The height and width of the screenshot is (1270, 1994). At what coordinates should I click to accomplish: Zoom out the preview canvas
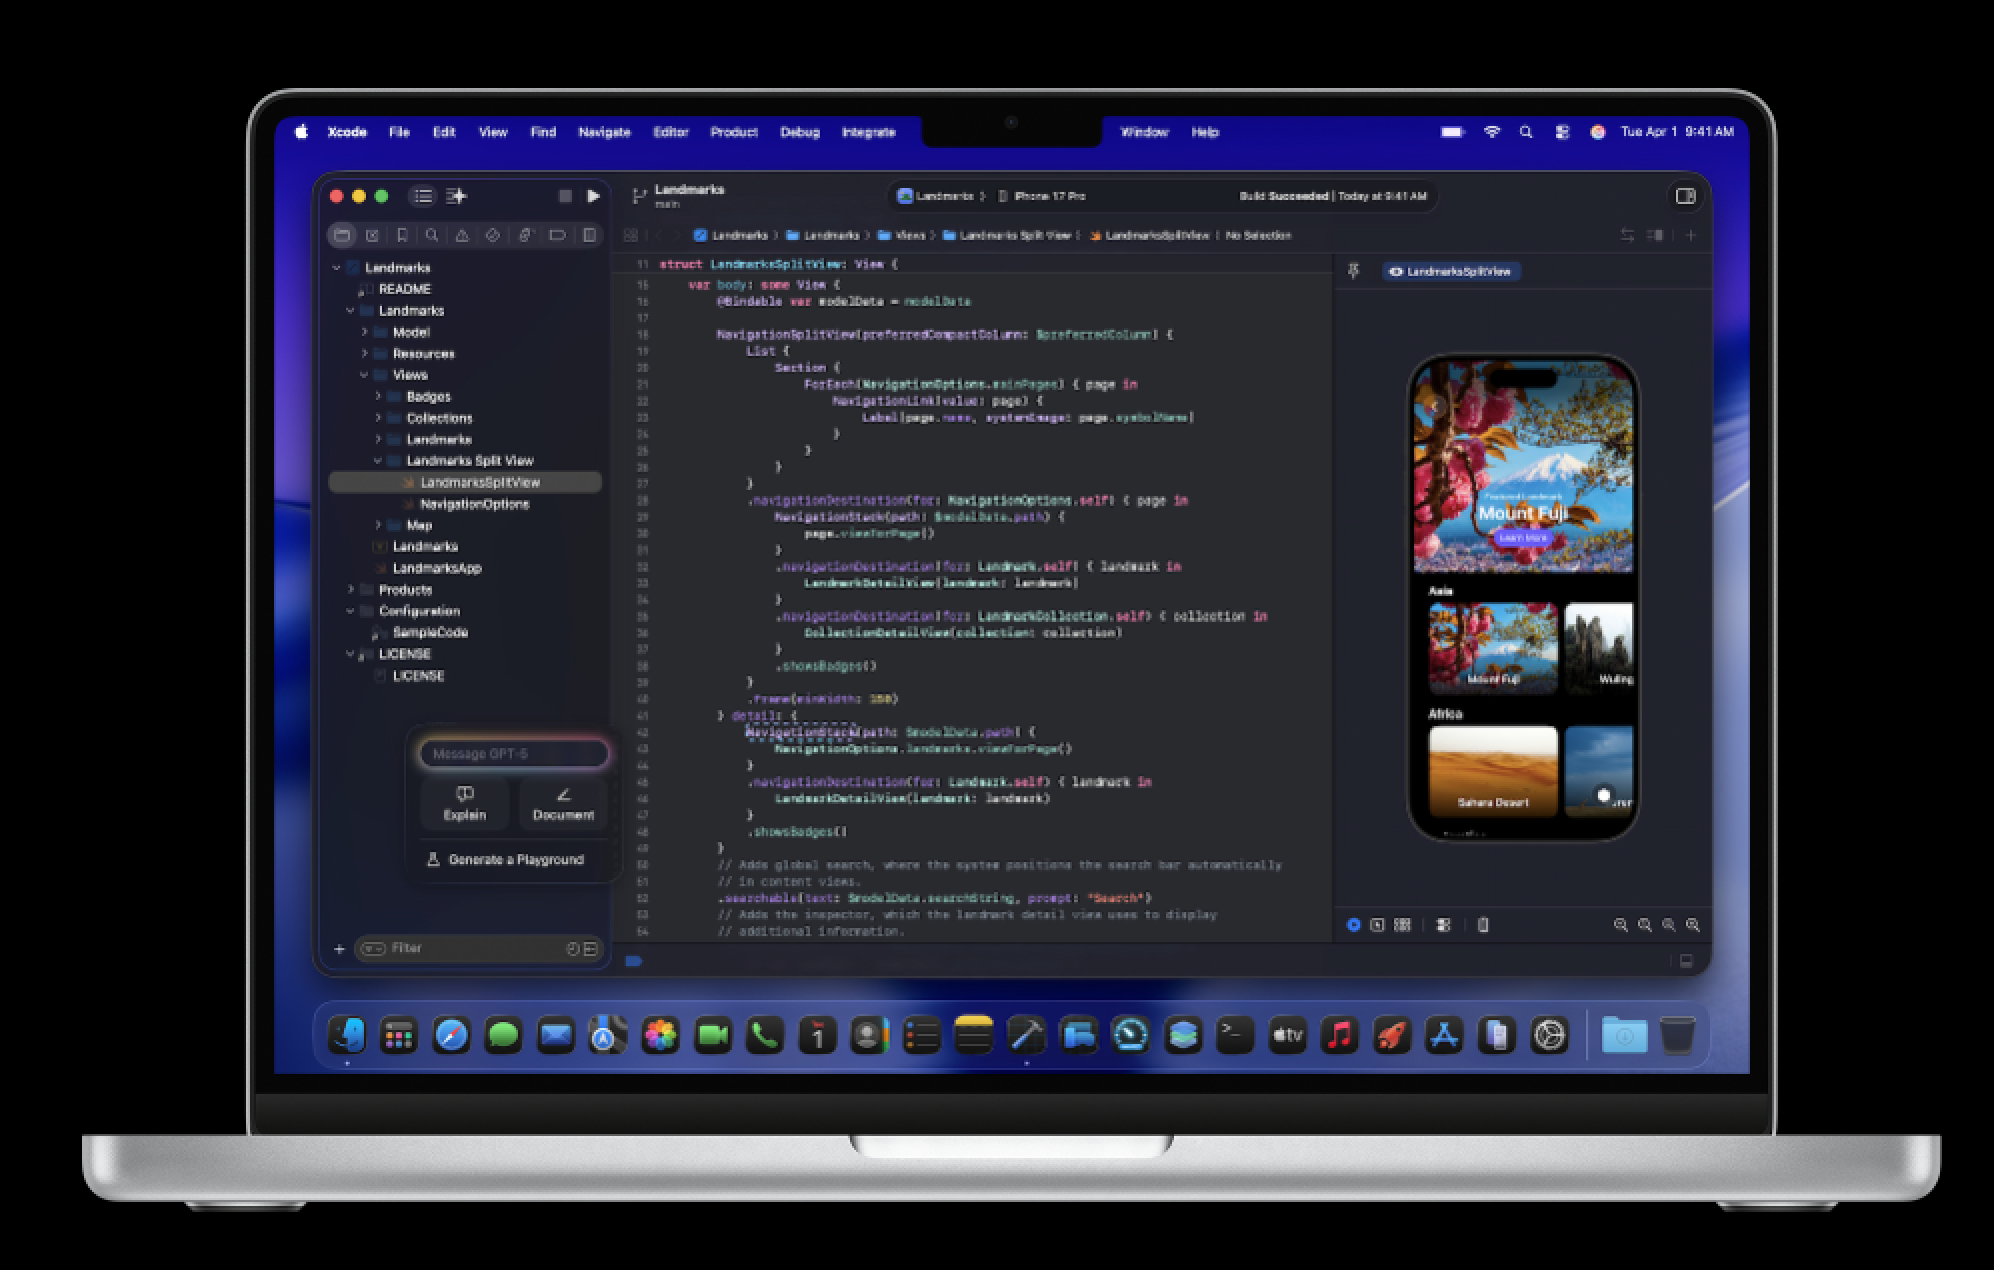(x=1621, y=925)
